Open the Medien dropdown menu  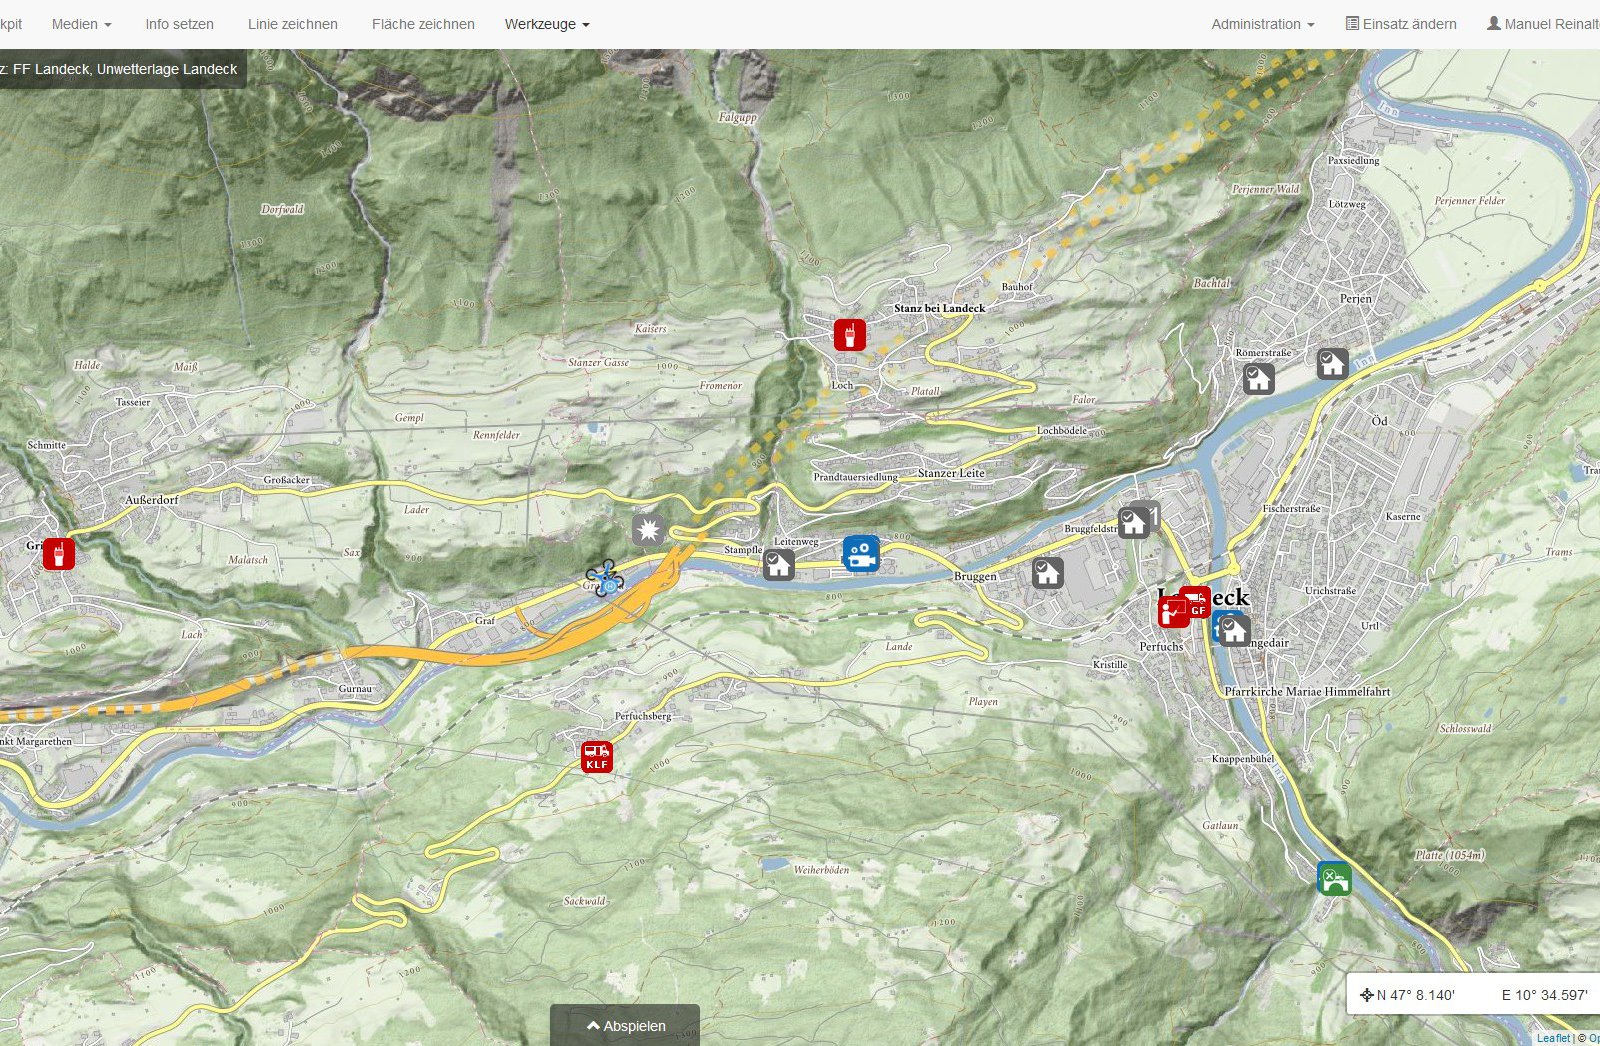82,24
